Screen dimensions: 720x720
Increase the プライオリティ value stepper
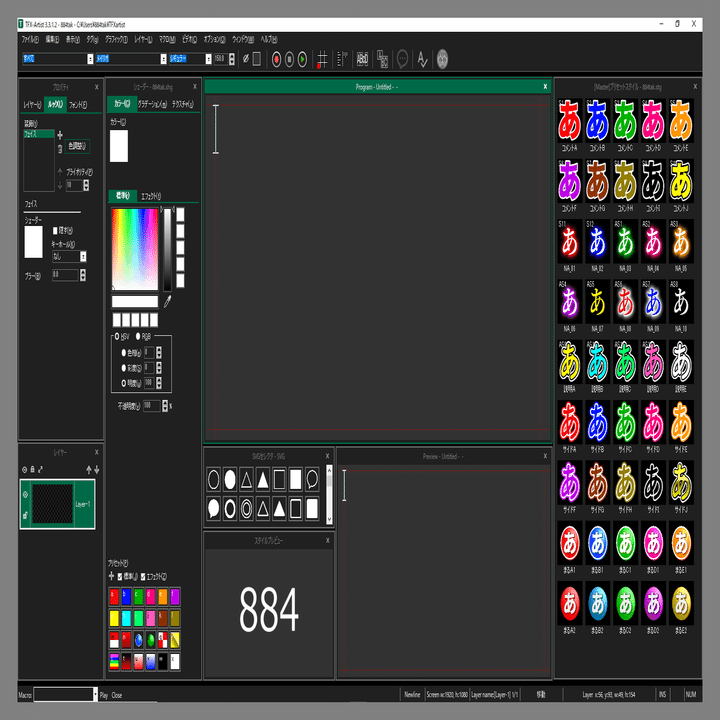click(86, 182)
